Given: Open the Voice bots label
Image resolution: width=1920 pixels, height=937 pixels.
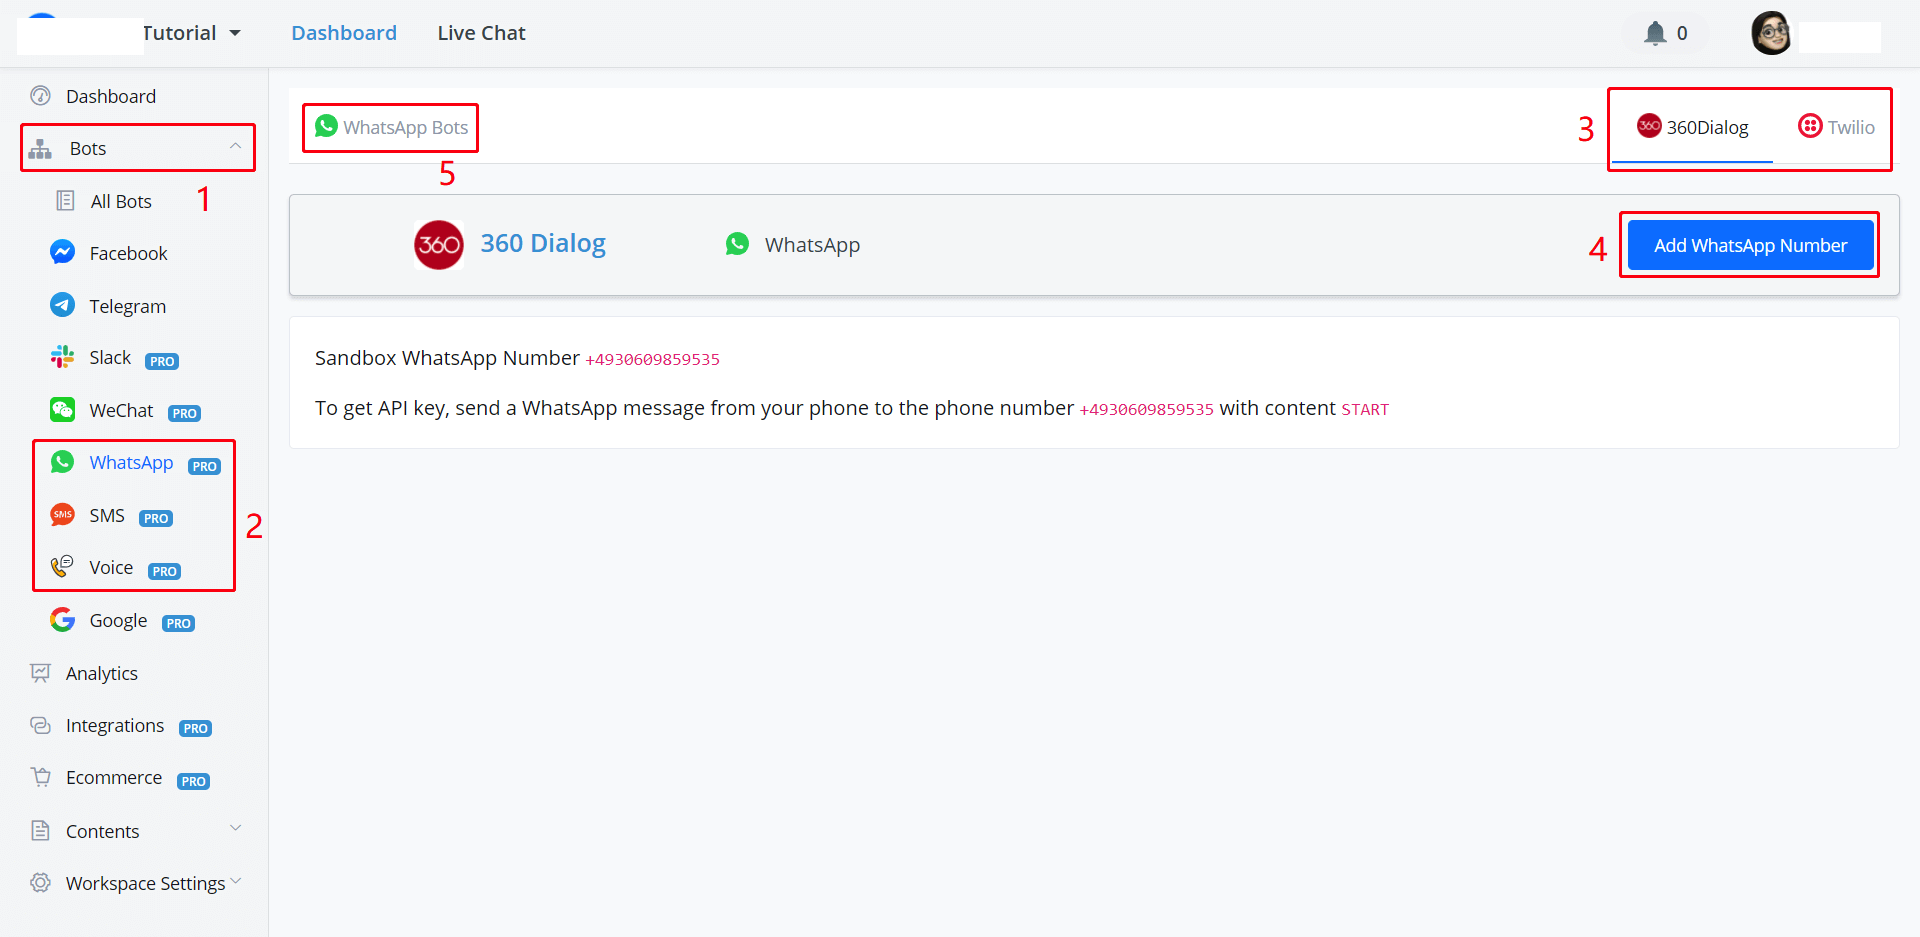Looking at the screenshot, I should pyautogui.click(x=111, y=567).
